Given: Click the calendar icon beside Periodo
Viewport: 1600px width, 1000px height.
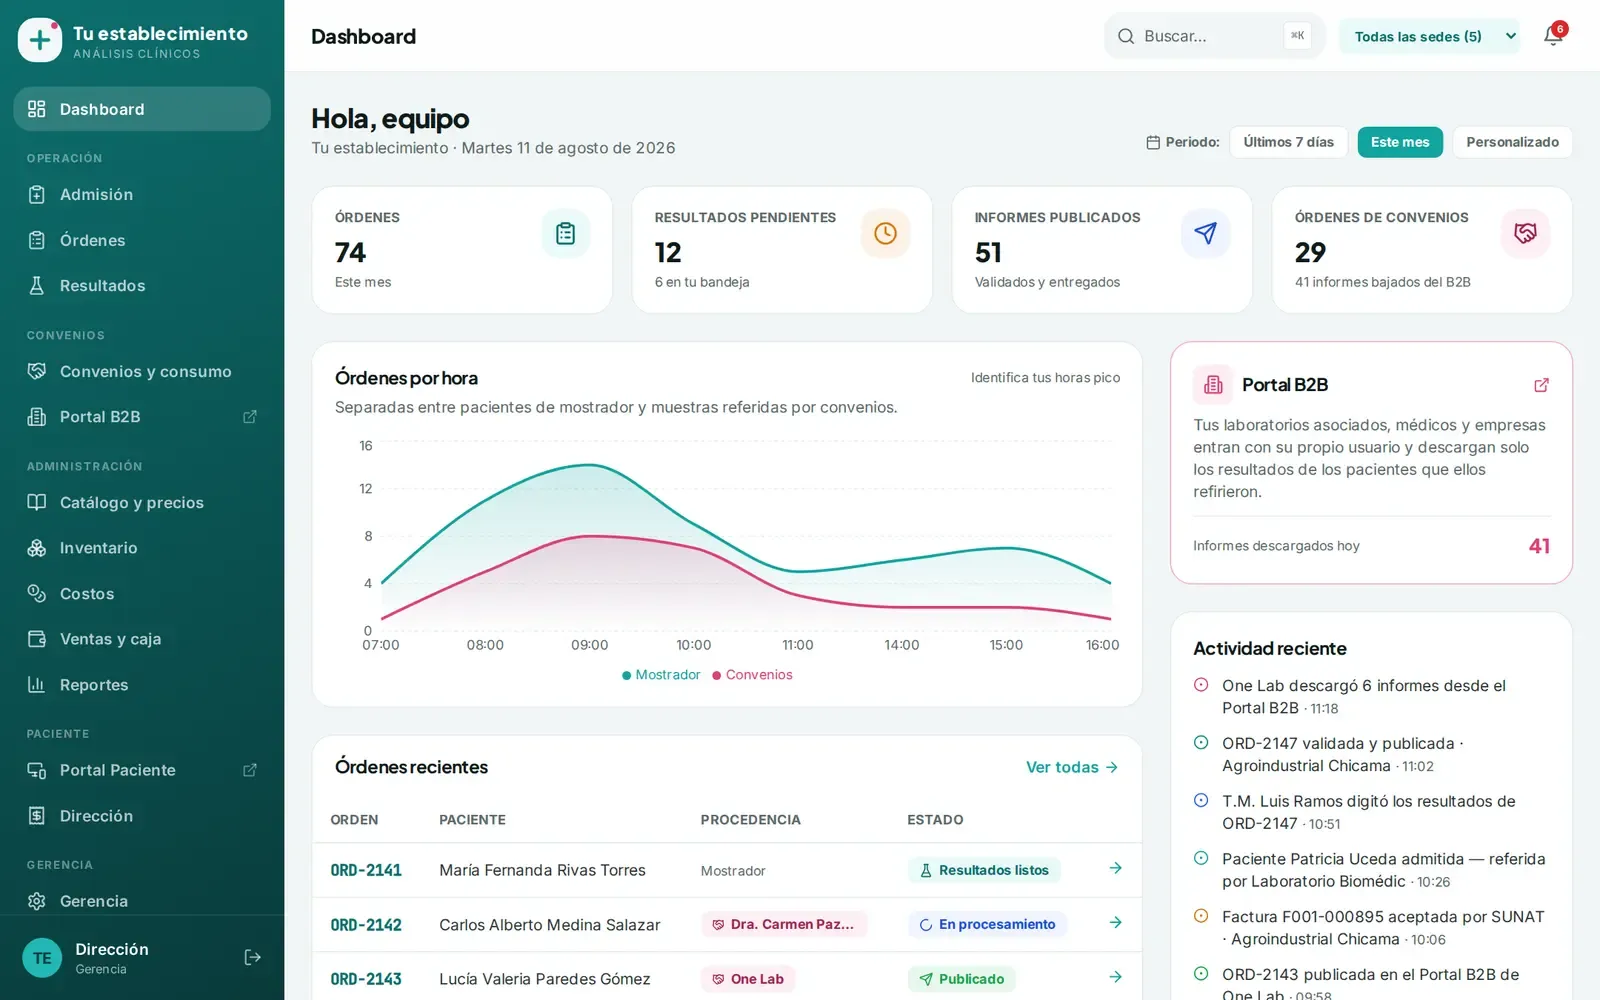Looking at the screenshot, I should 1153,142.
